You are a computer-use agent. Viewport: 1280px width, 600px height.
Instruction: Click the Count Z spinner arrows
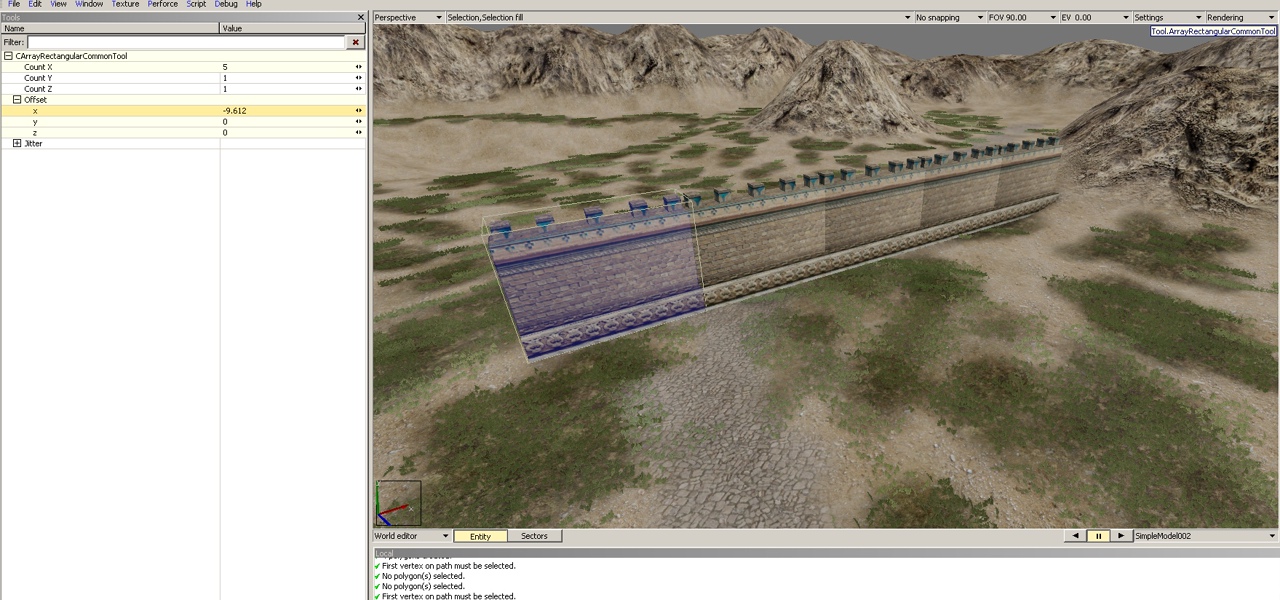(359, 89)
